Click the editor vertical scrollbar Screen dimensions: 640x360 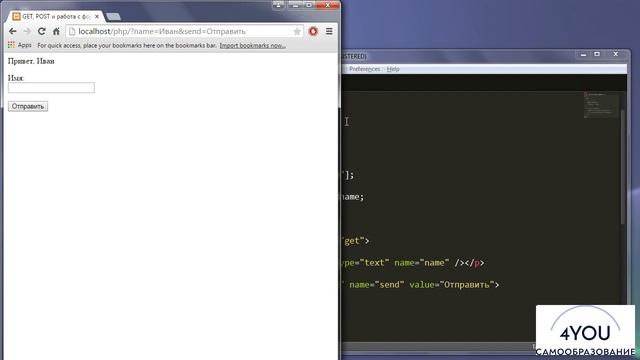(623, 167)
